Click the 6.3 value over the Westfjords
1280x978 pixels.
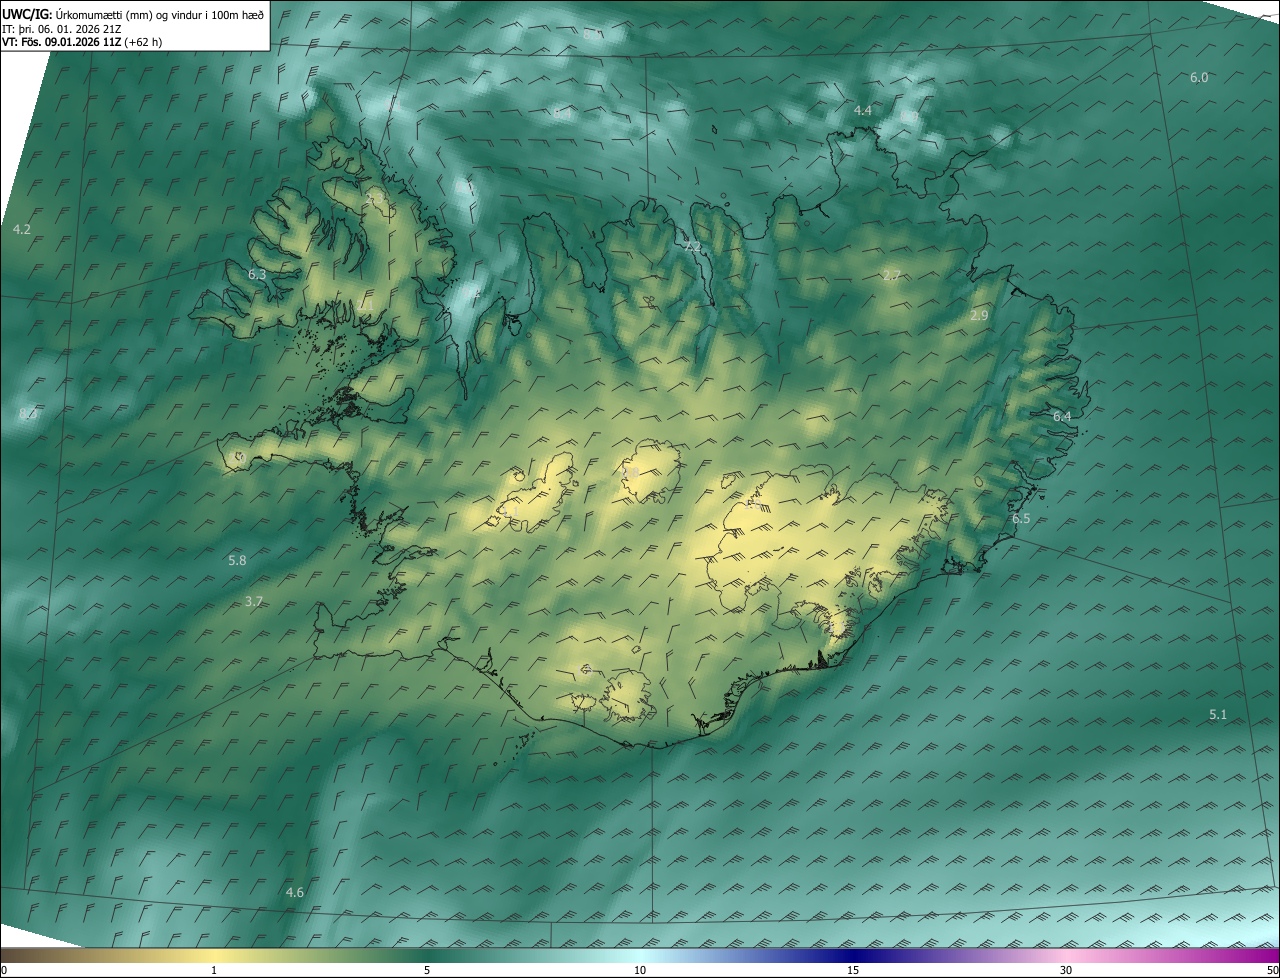257,274
